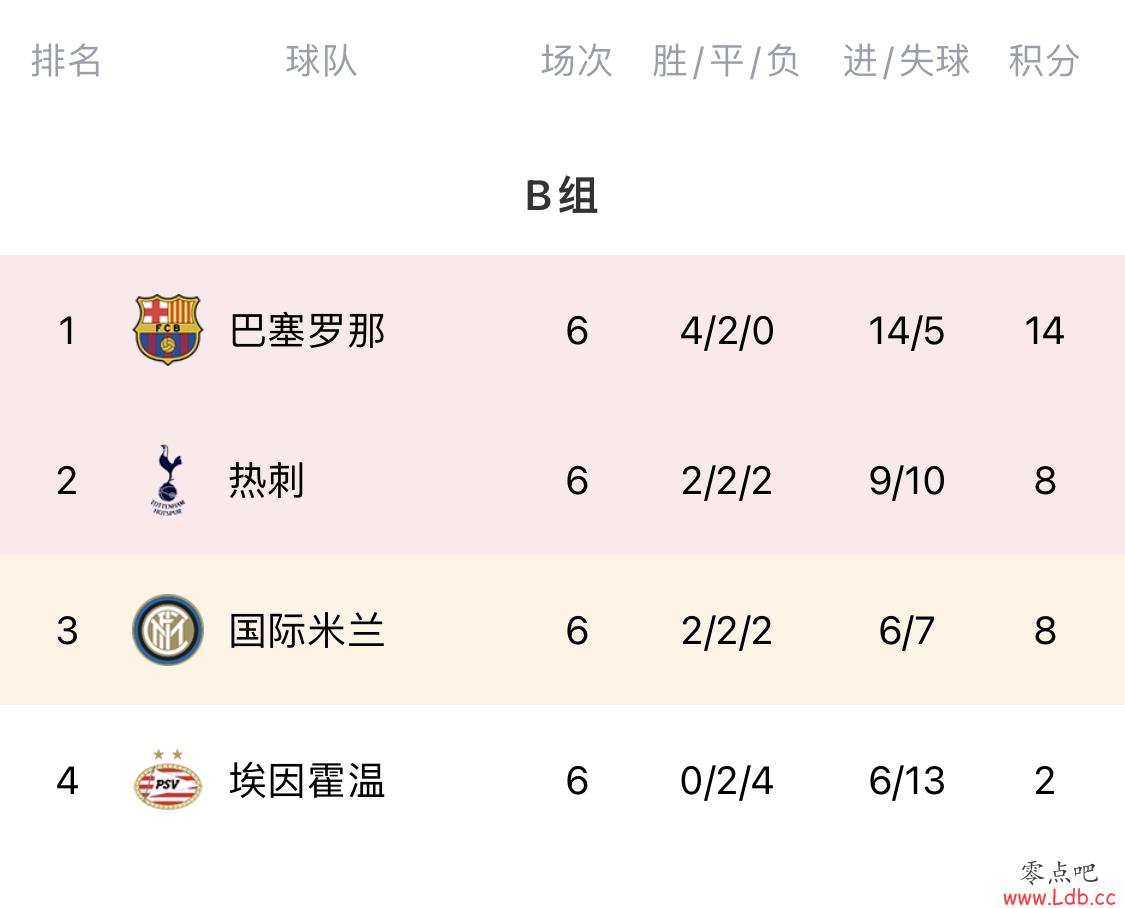Open the www.Ldb.cc watermark link
This screenshot has height=908, width=1125.
coord(1059,897)
